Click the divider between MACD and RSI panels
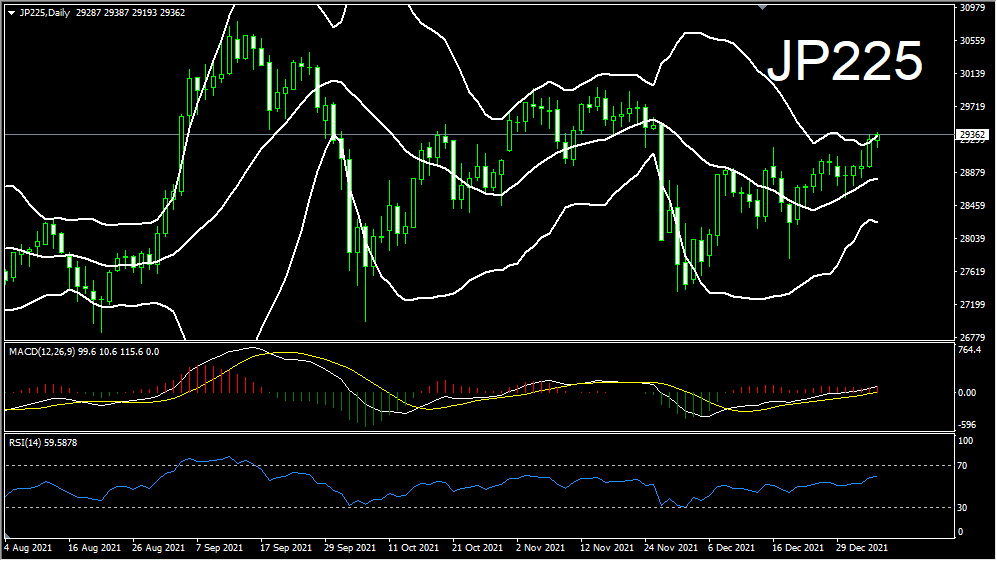This screenshot has width=997, height=561. click(x=480, y=432)
